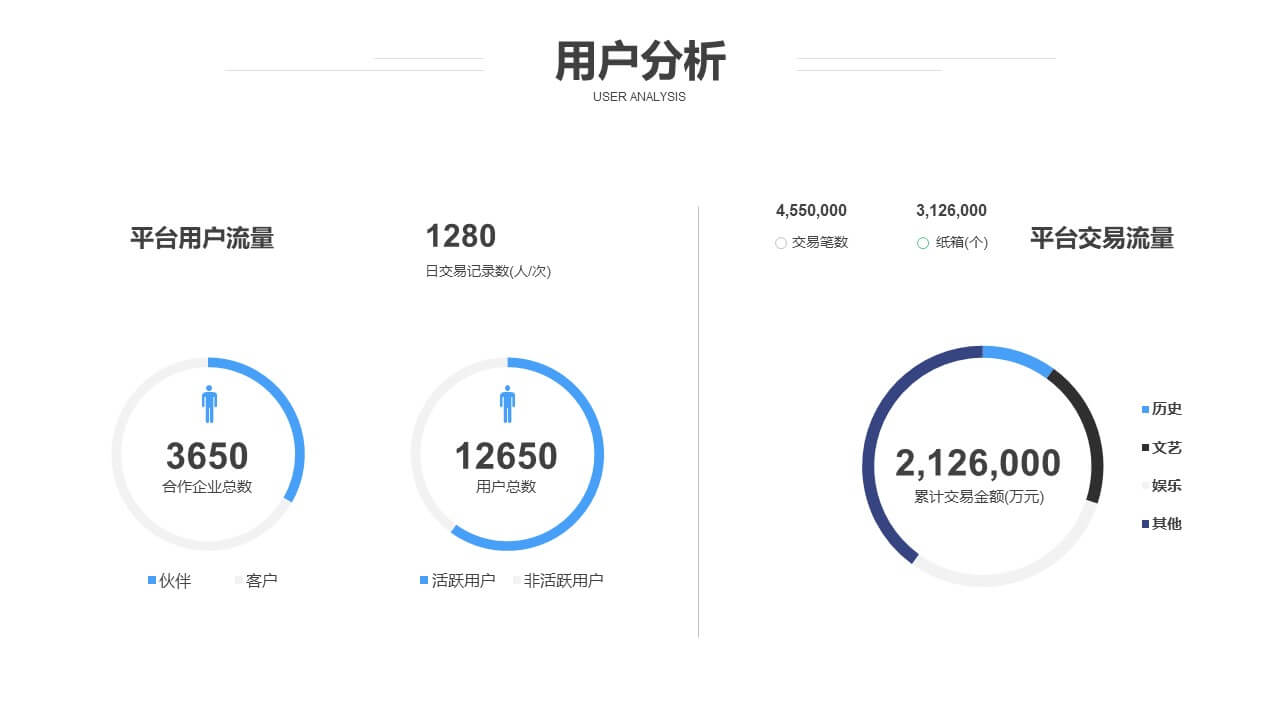This screenshot has width=1280, height=720.
Task: Click the navy legend square for 其他
Action: (x=1145, y=524)
